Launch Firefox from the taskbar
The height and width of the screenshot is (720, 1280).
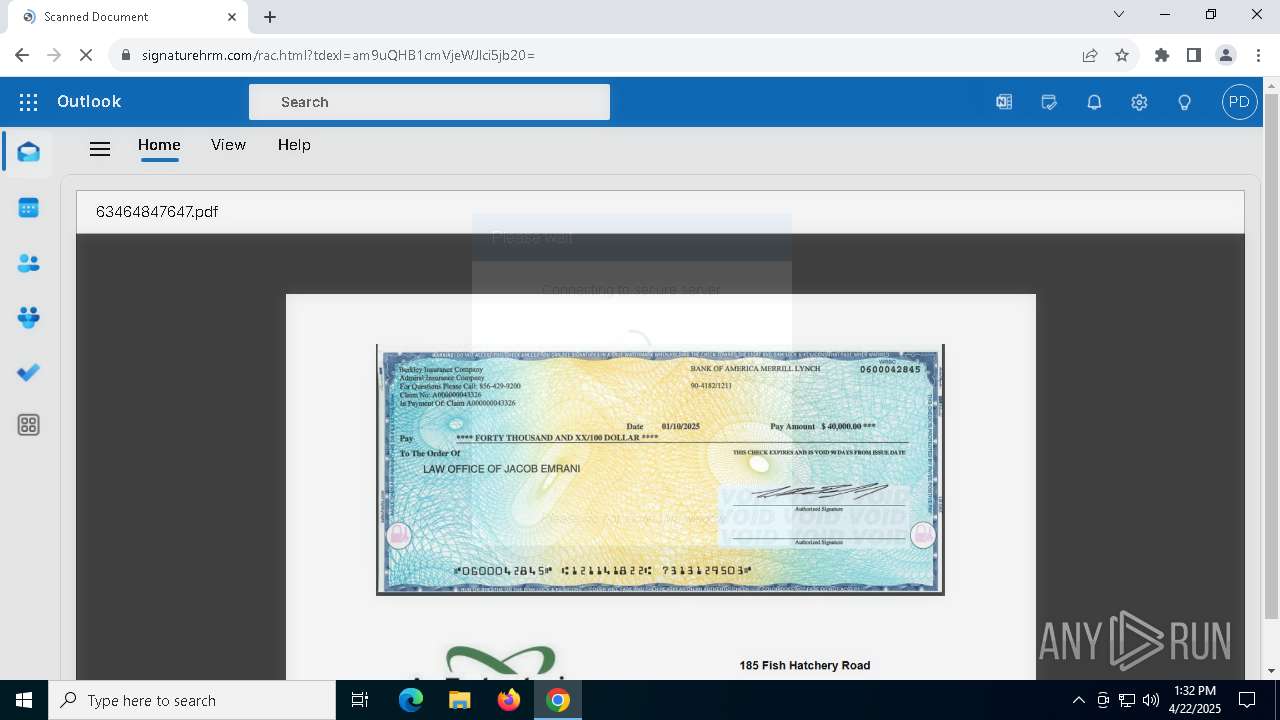[x=509, y=700]
